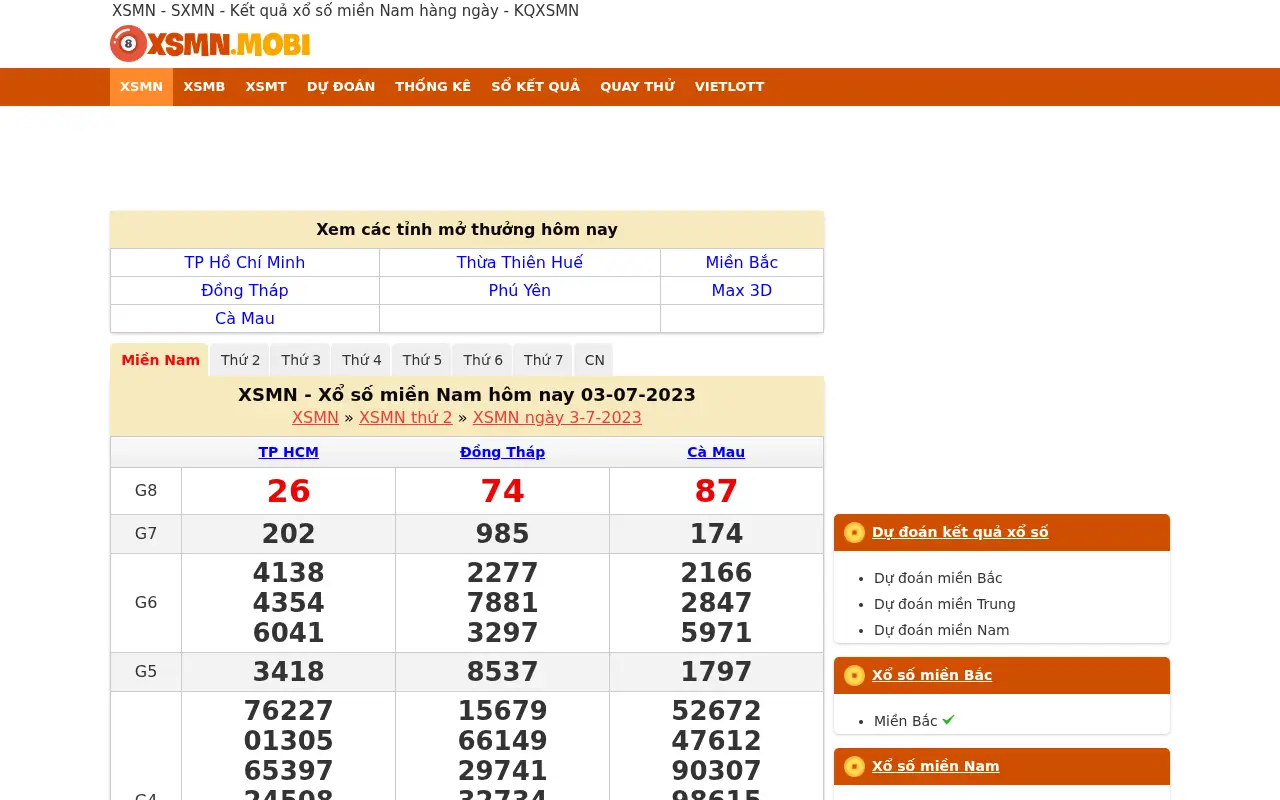Open Dự đoán miền Nam in the sidebar
The image size is (1280, 800).
pyautogui.click(x=942, y=630)
